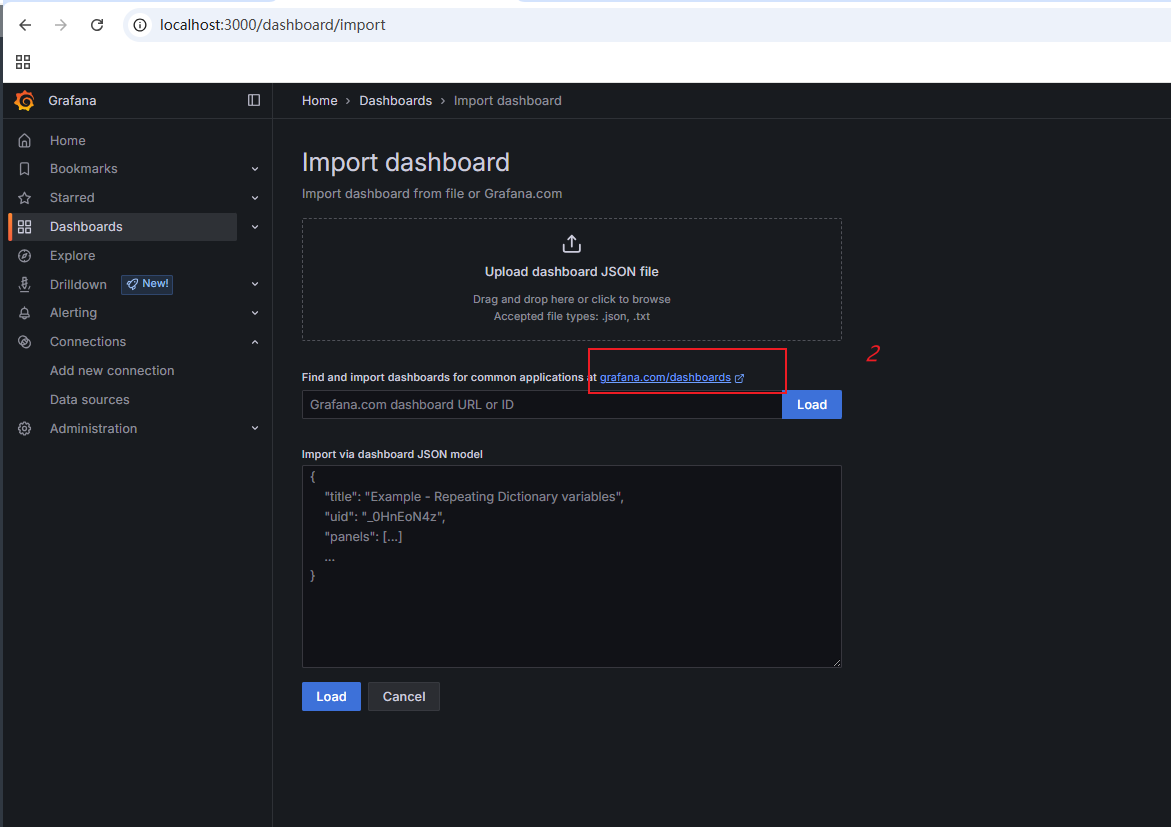Cancel the dashboard import

pyautogui.click(x=404, y=696)
